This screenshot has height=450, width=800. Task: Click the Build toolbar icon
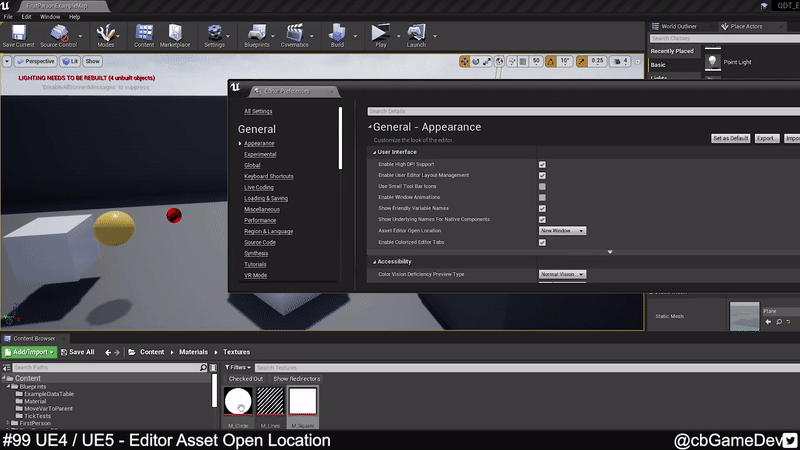(x=337, y=36)
